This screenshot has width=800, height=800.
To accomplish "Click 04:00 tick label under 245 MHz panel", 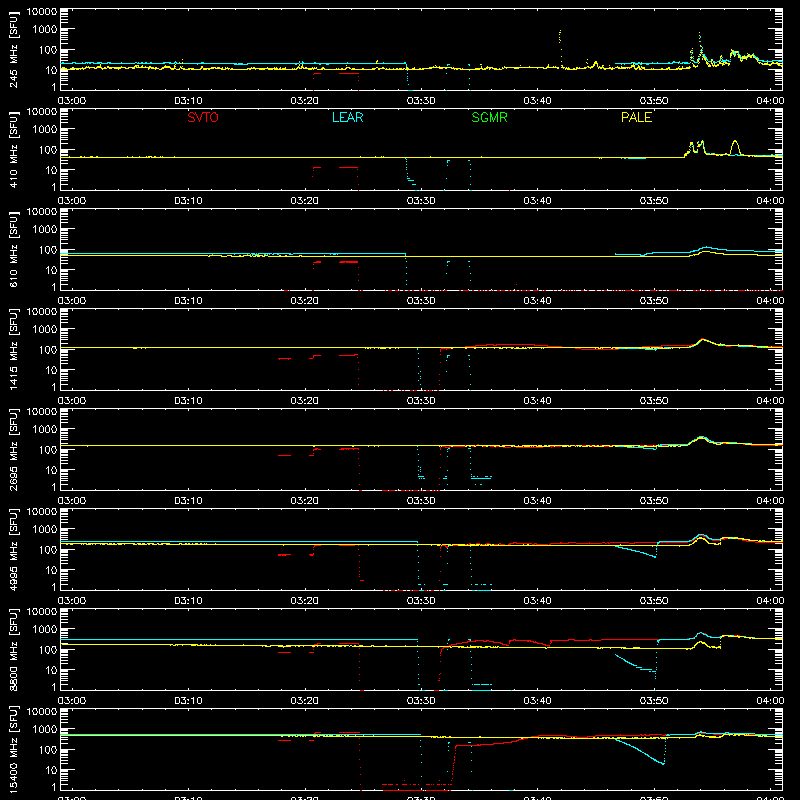I will pos(770,101).
